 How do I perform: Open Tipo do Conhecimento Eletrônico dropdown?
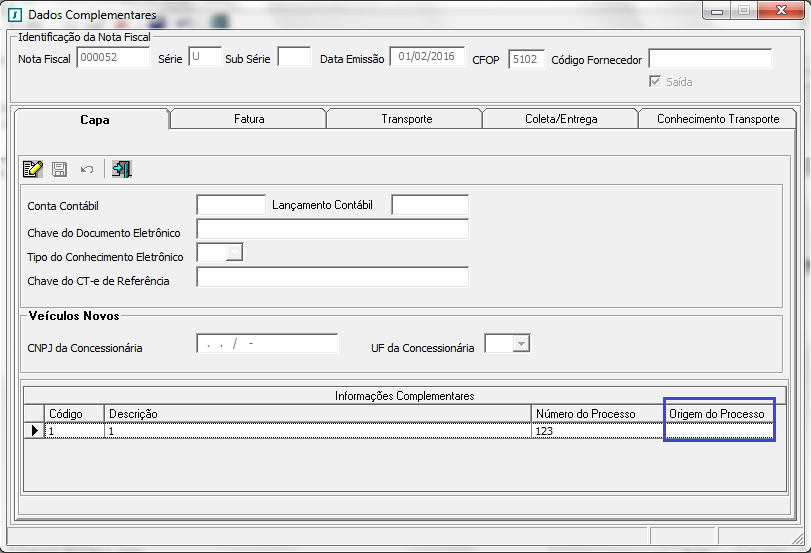coord(234,253)
